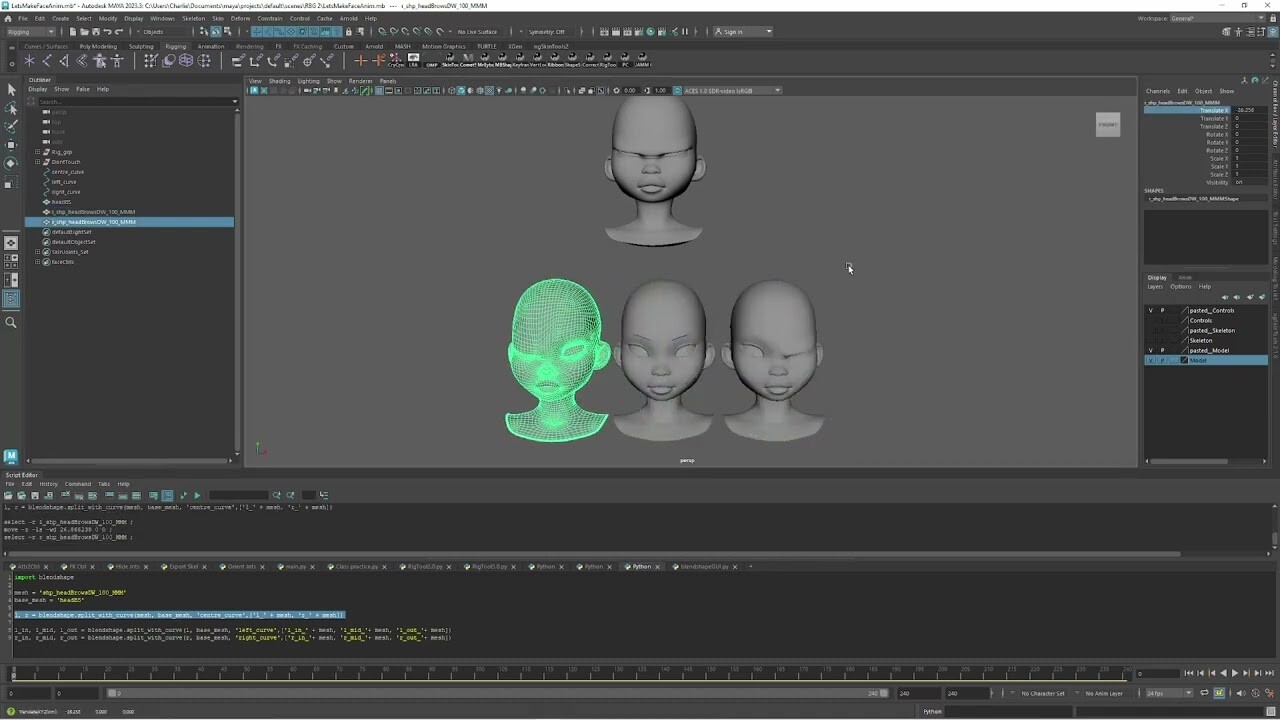Screen dimensions: 1280x720
Task: Open the Skeleton menu in the menu bar
Action: (193, 17)
